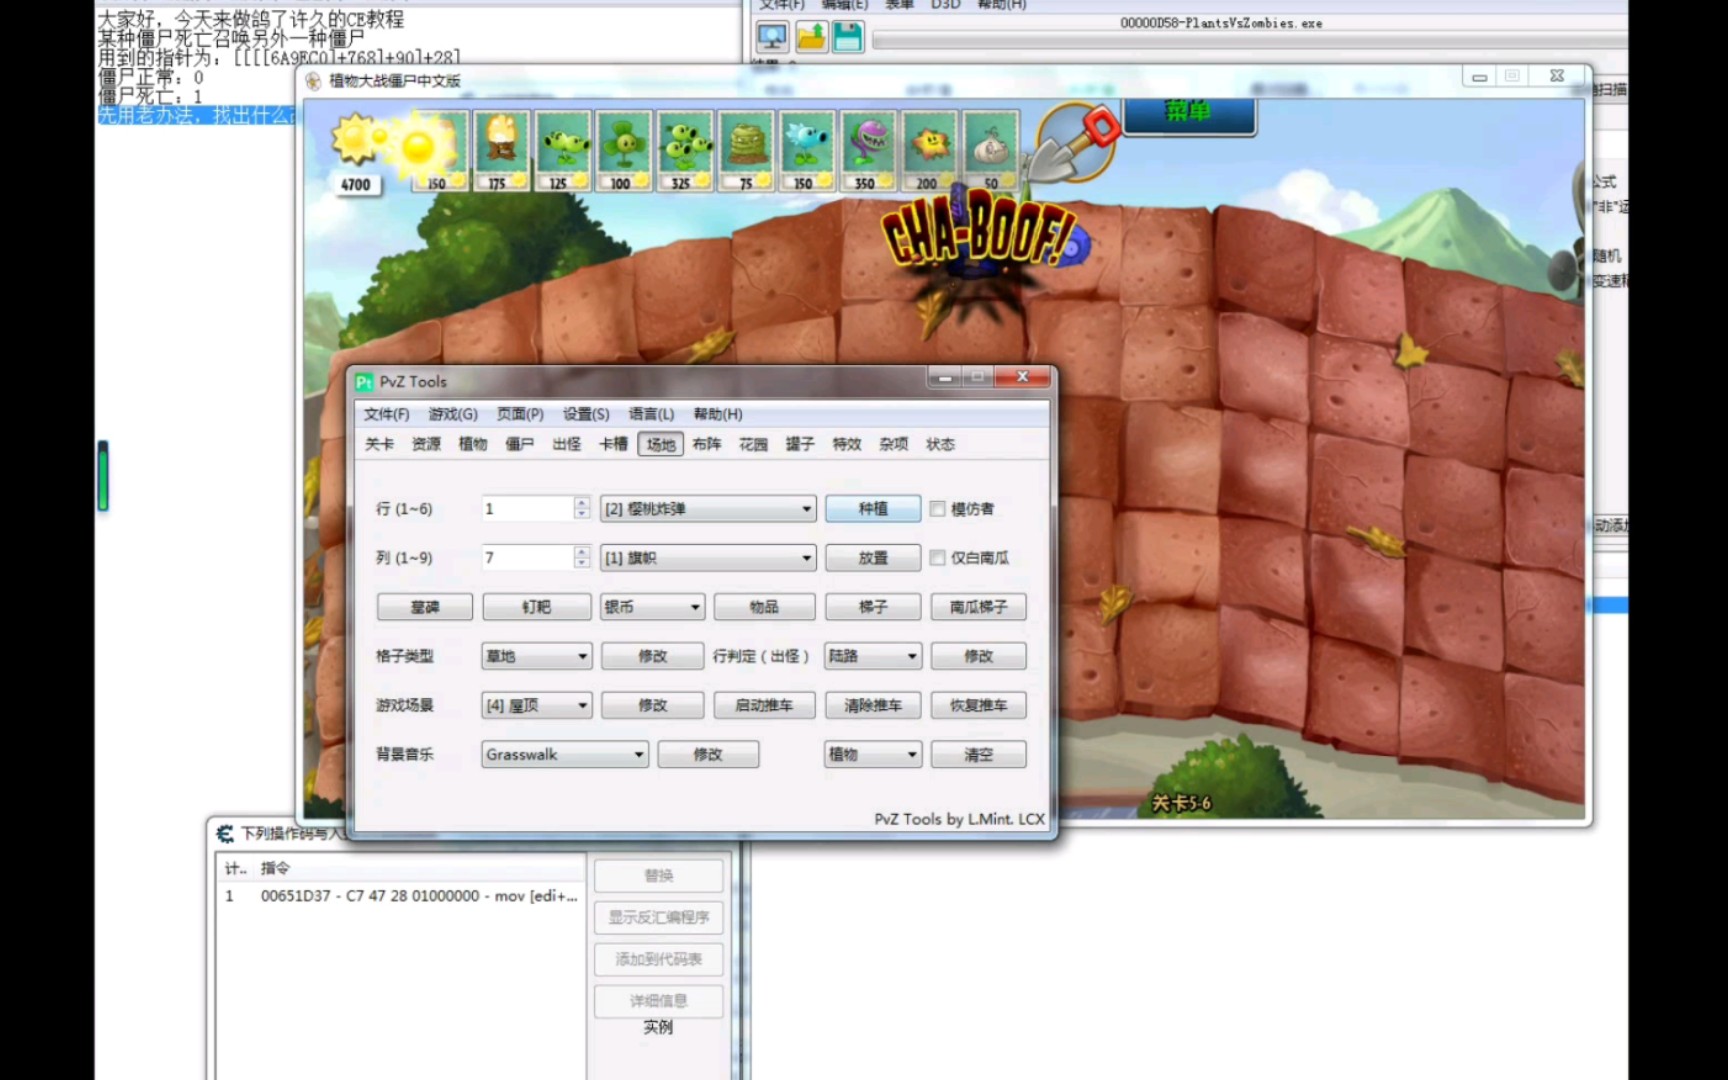Open the 植物 clear-type dropdown
Viewport: 1728px width, 1080px height.
(x=873, y=754)
